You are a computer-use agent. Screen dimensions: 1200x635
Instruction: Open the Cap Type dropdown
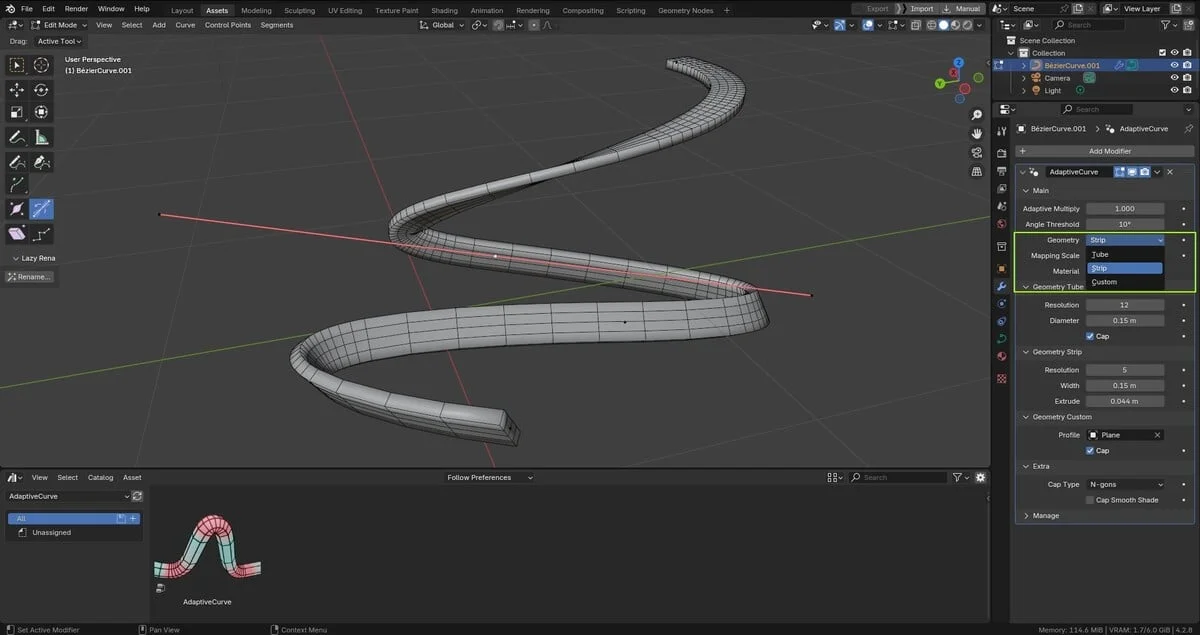point(1125,484)
